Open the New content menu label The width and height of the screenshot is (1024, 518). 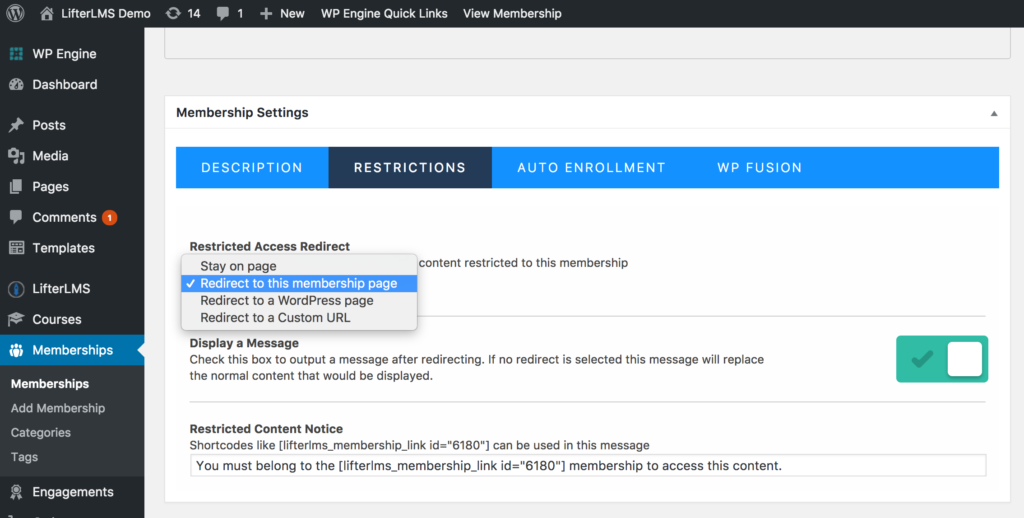point(293,13)
